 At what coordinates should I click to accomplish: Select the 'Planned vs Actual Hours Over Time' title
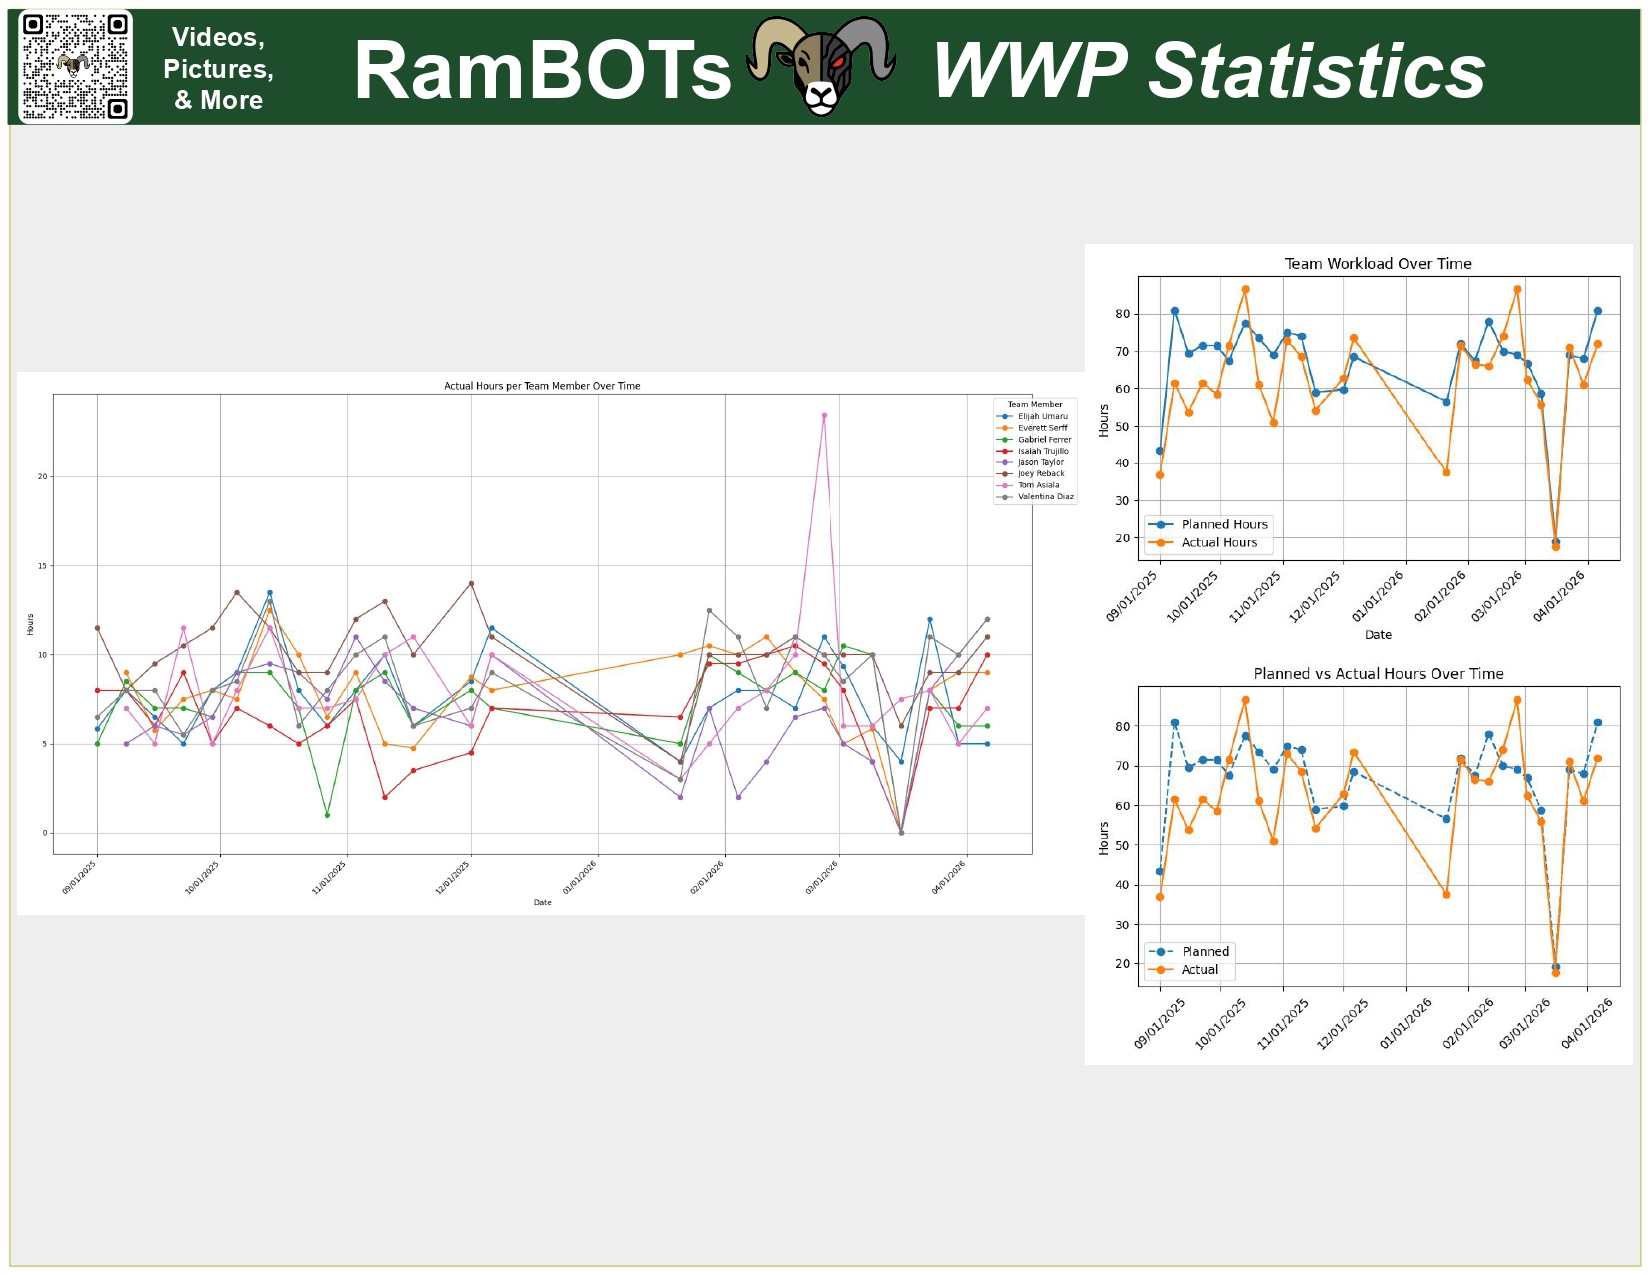point(1378,674)
